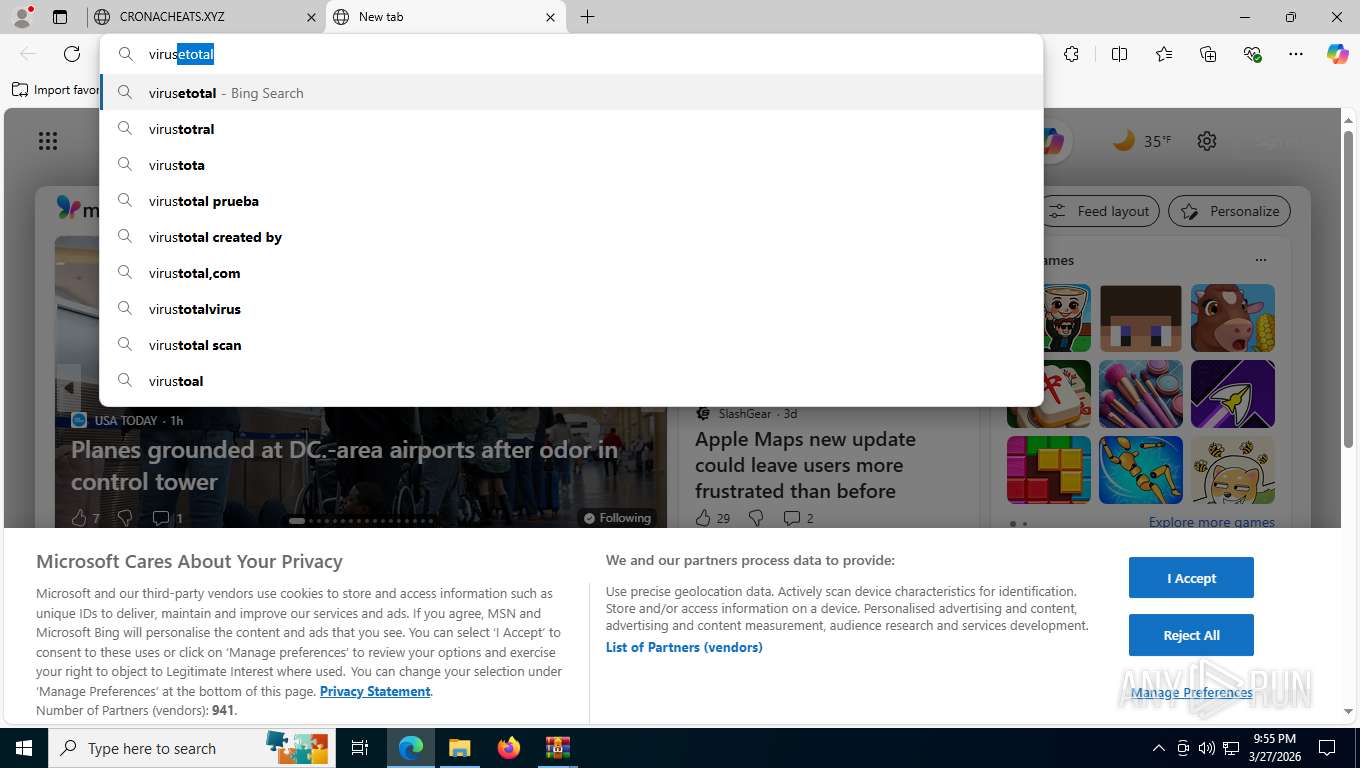Click the Personalize button
The height and width of the screenshot is (768, 1360).
click(x=1229, y=211)
